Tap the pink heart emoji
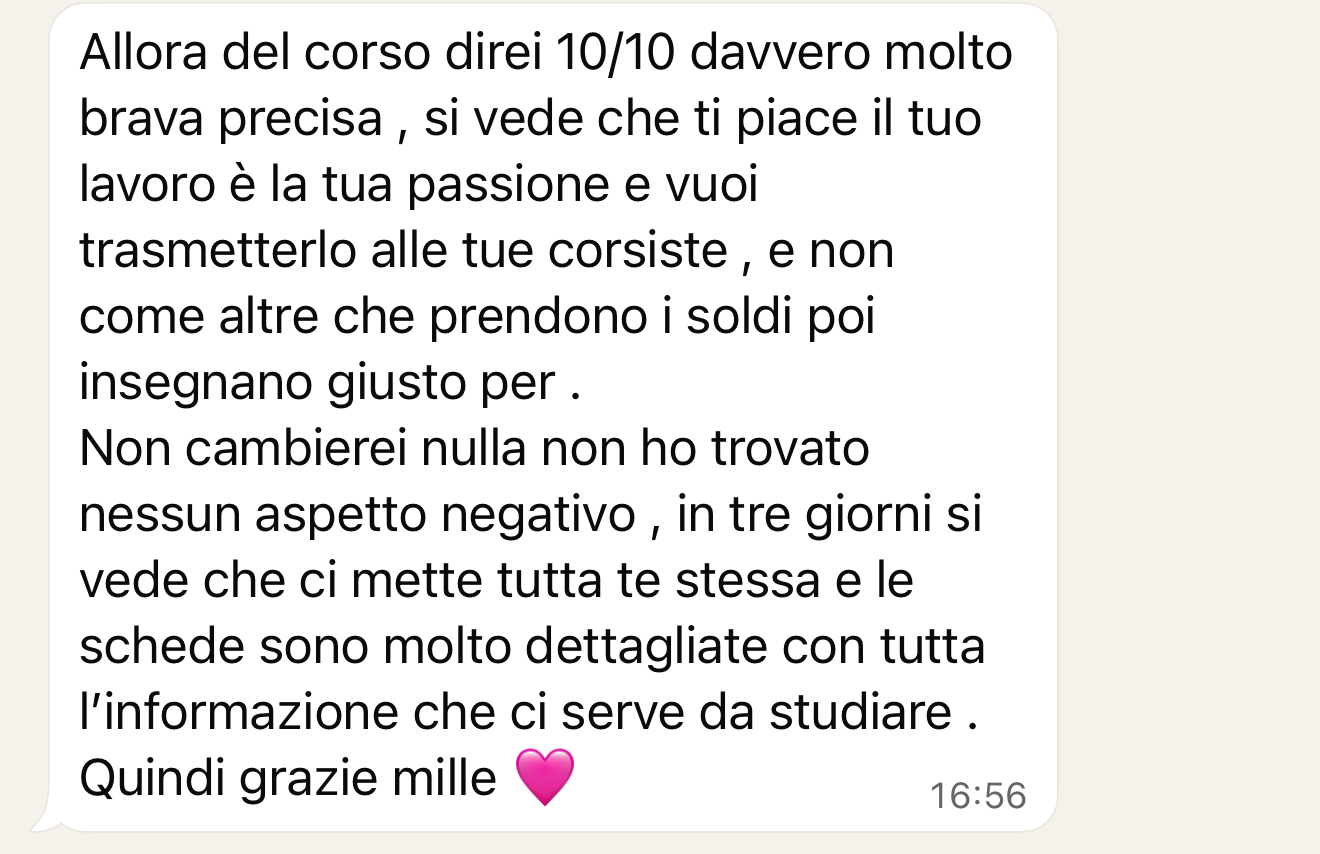This screenshot has width=1320, height=854. click(x=545, y=777)
